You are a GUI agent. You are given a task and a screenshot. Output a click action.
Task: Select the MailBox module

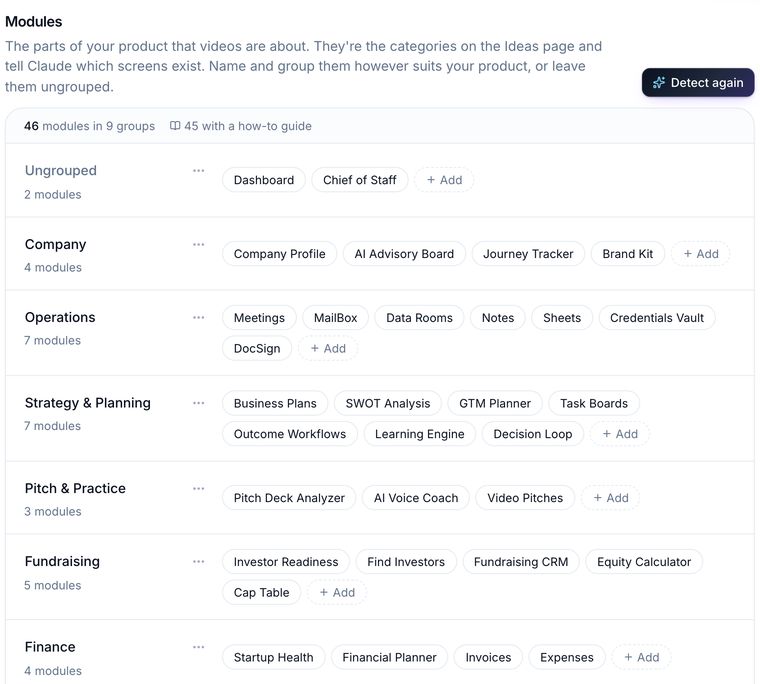pyautogui.click(x=335, y=318)
